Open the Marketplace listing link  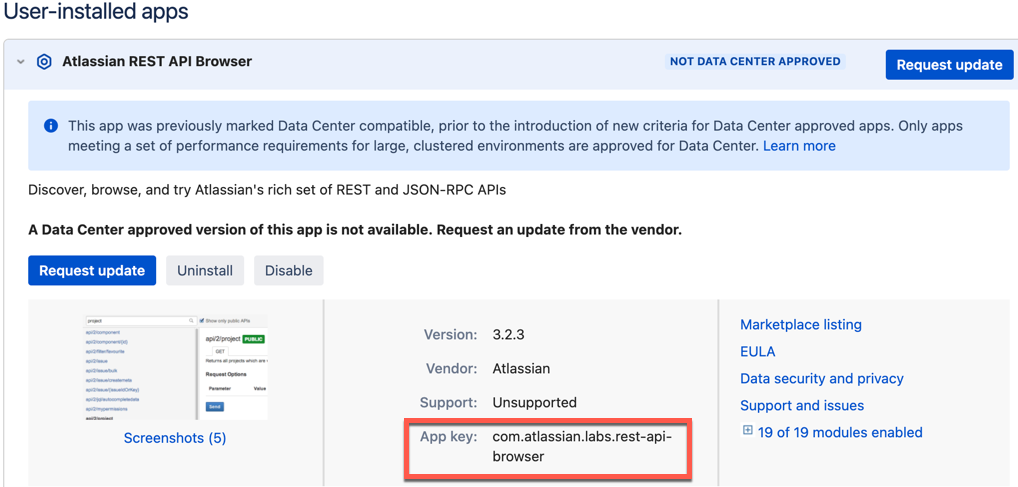tap(801, 324)
